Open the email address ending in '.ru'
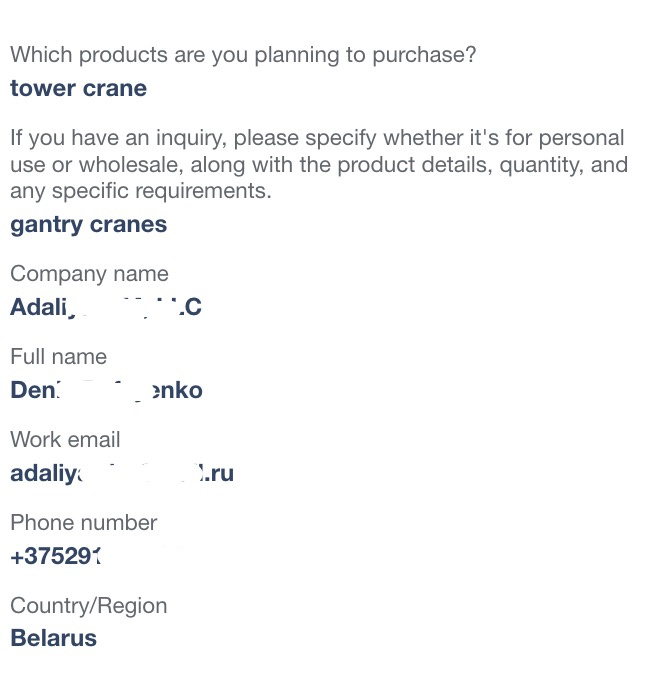The height and width of the screenshot is (682, 650). point(122,474)
